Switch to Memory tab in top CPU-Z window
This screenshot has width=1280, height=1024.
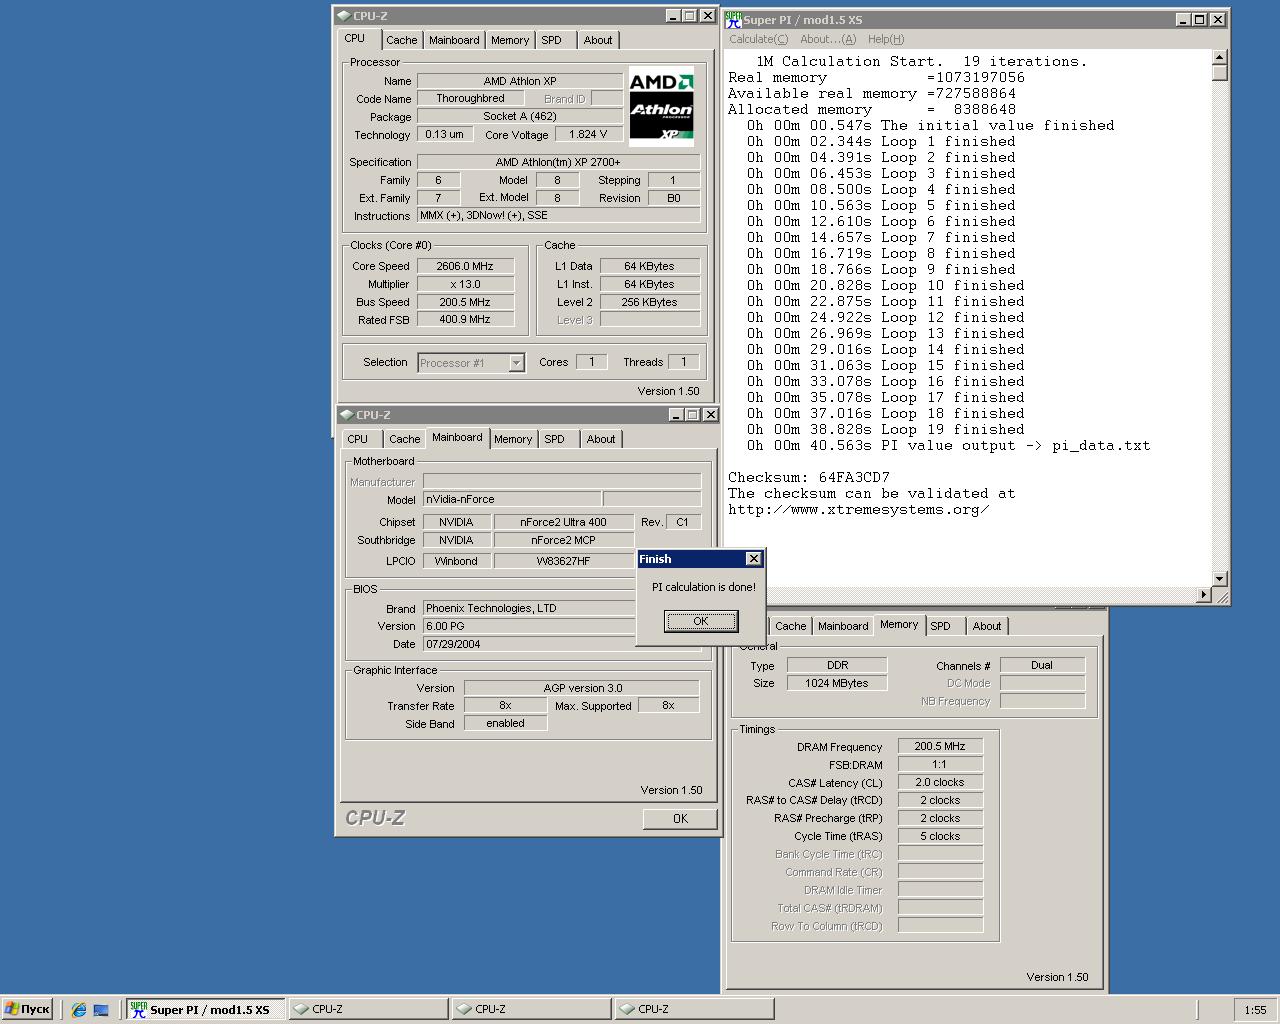(x=510, y=40)
